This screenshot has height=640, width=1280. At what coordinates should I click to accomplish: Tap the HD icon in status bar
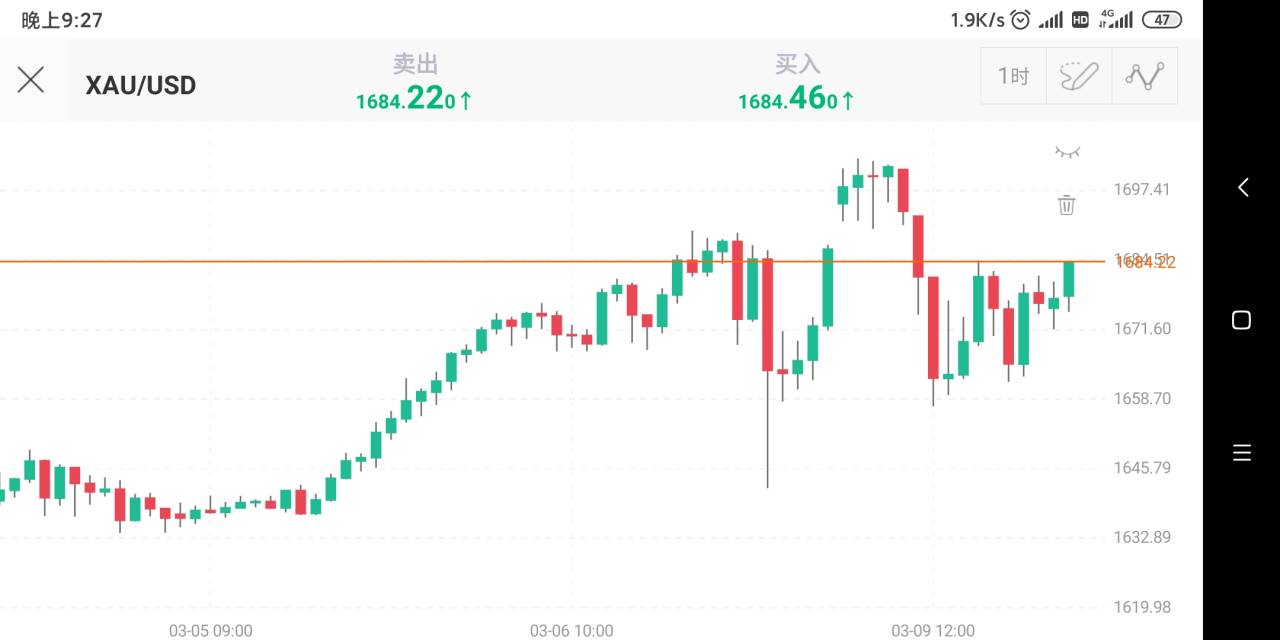[1080, 19]
